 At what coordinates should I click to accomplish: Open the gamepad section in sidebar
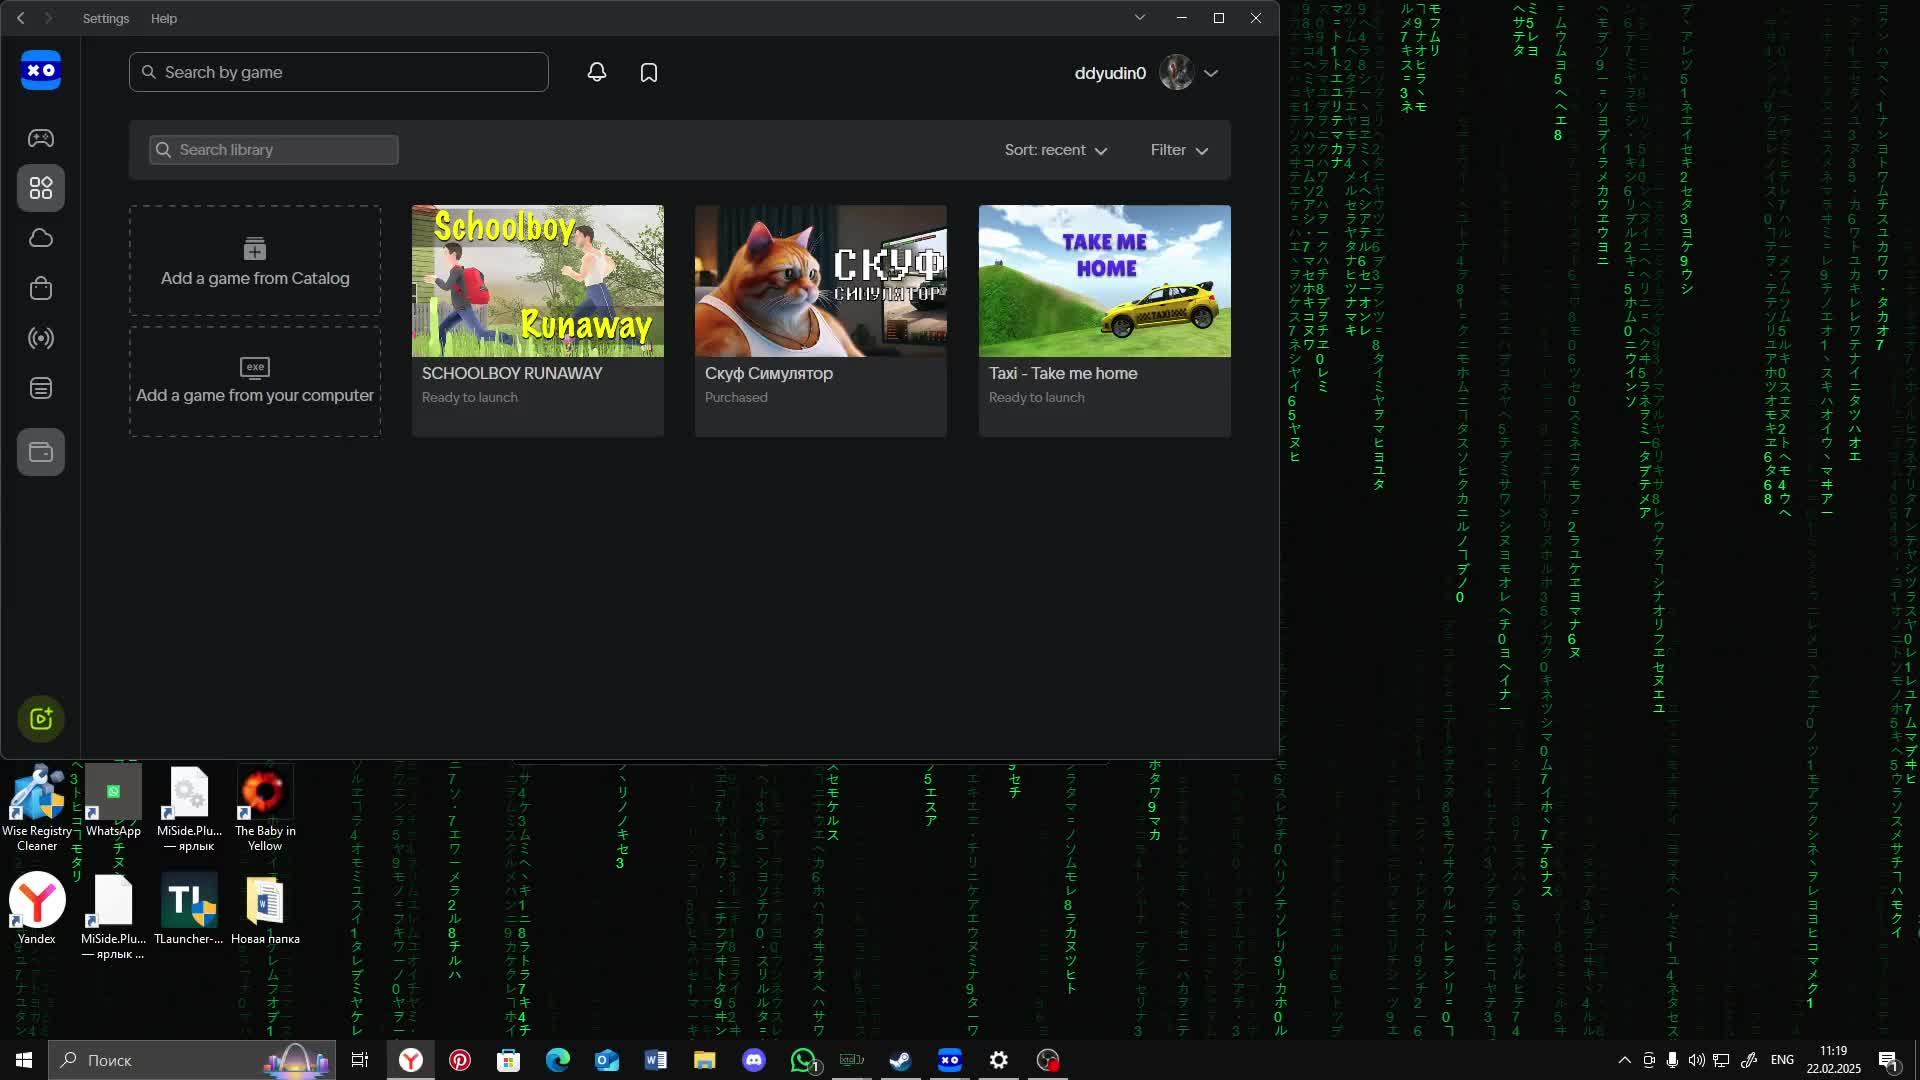(x=41, y=138)
